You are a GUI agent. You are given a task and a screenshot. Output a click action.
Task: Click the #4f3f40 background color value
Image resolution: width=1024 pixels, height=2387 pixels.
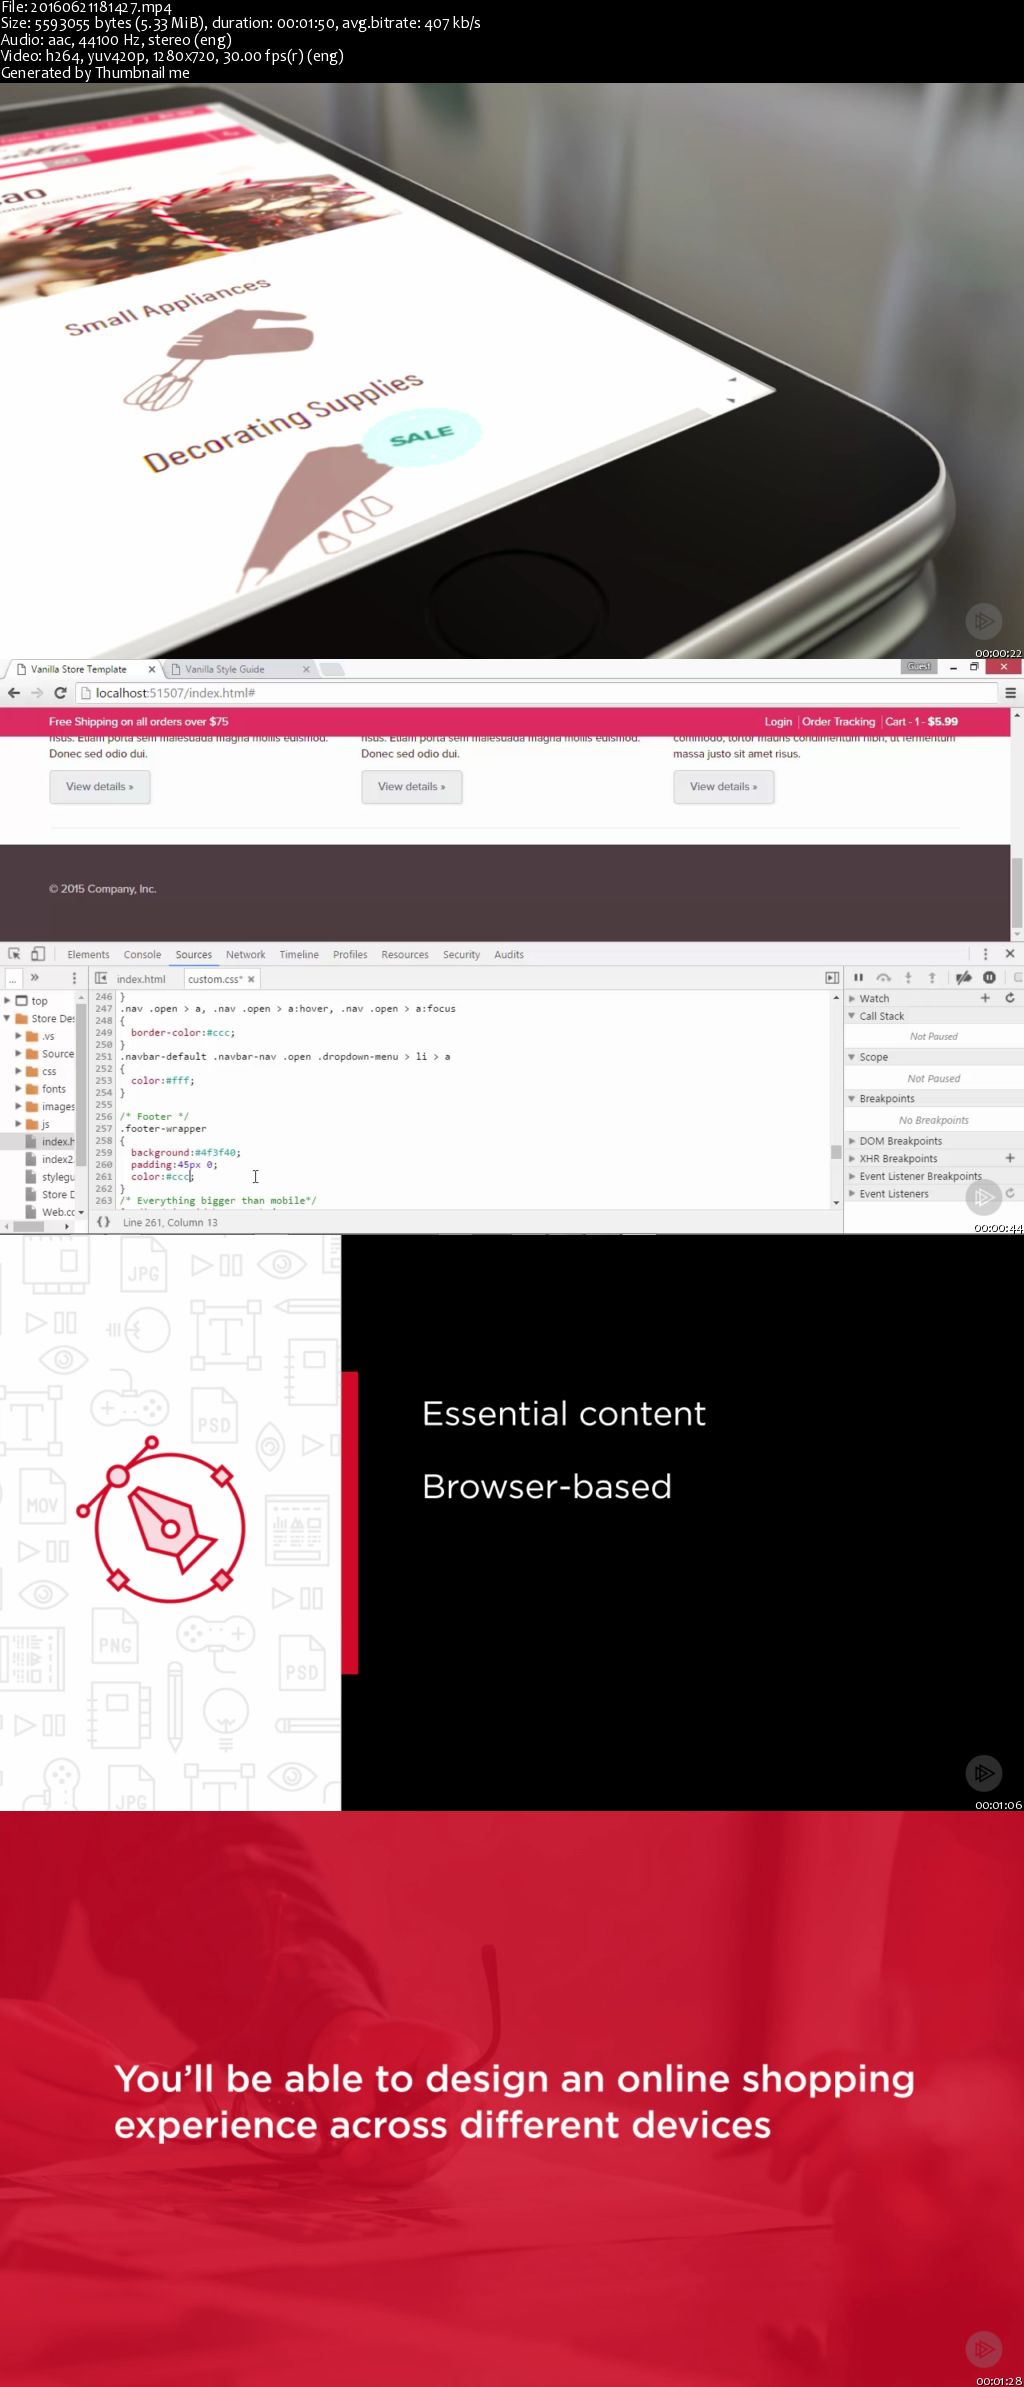(217, 1152)
